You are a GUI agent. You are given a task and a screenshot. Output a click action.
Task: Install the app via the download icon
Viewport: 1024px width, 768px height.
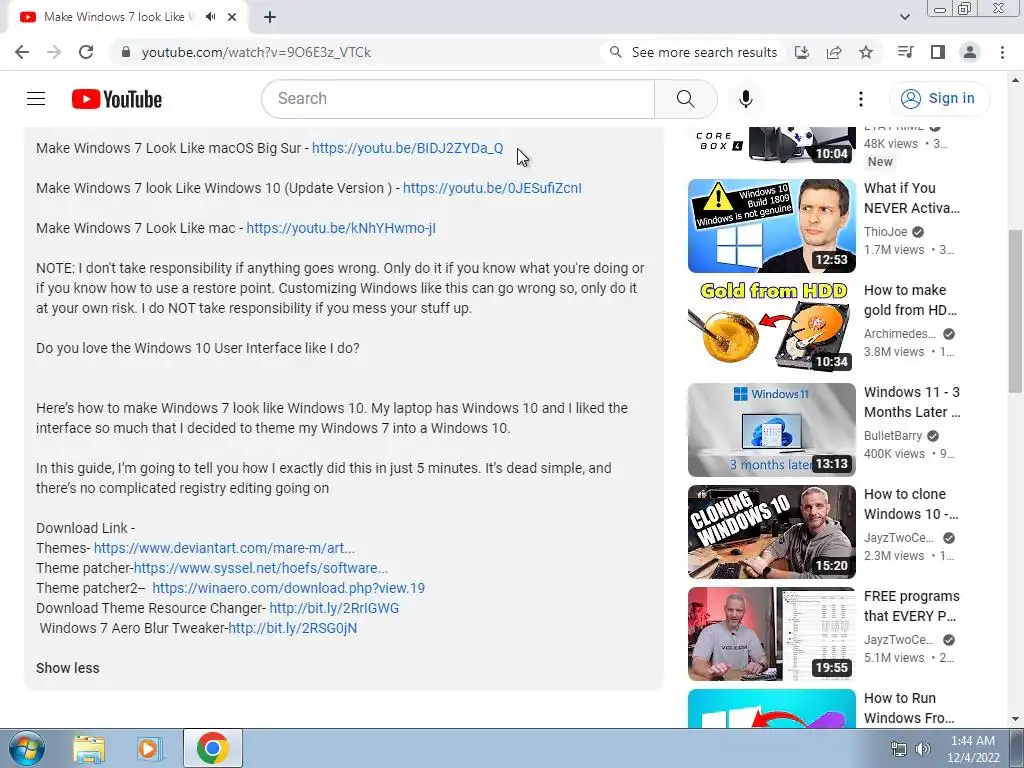click(x=802, y=52)
